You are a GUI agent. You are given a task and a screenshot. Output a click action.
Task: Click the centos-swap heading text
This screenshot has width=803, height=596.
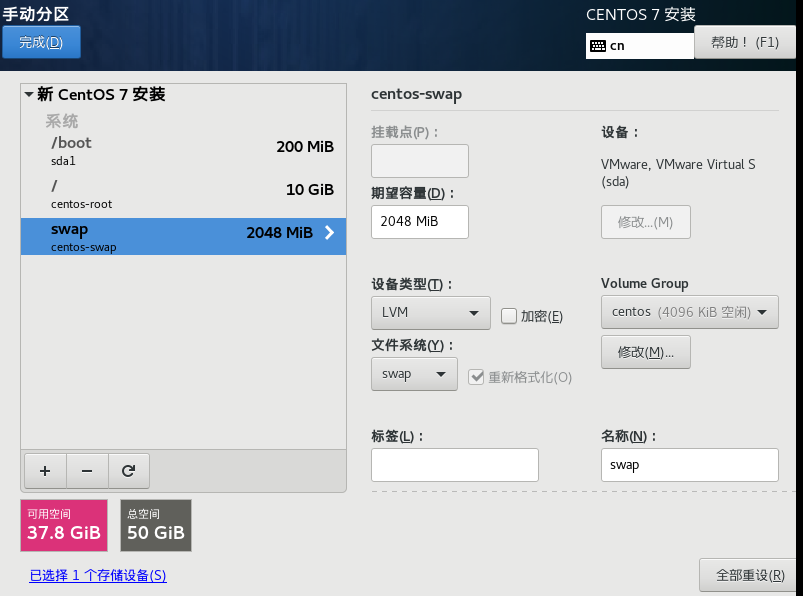(x=416, y=95)
